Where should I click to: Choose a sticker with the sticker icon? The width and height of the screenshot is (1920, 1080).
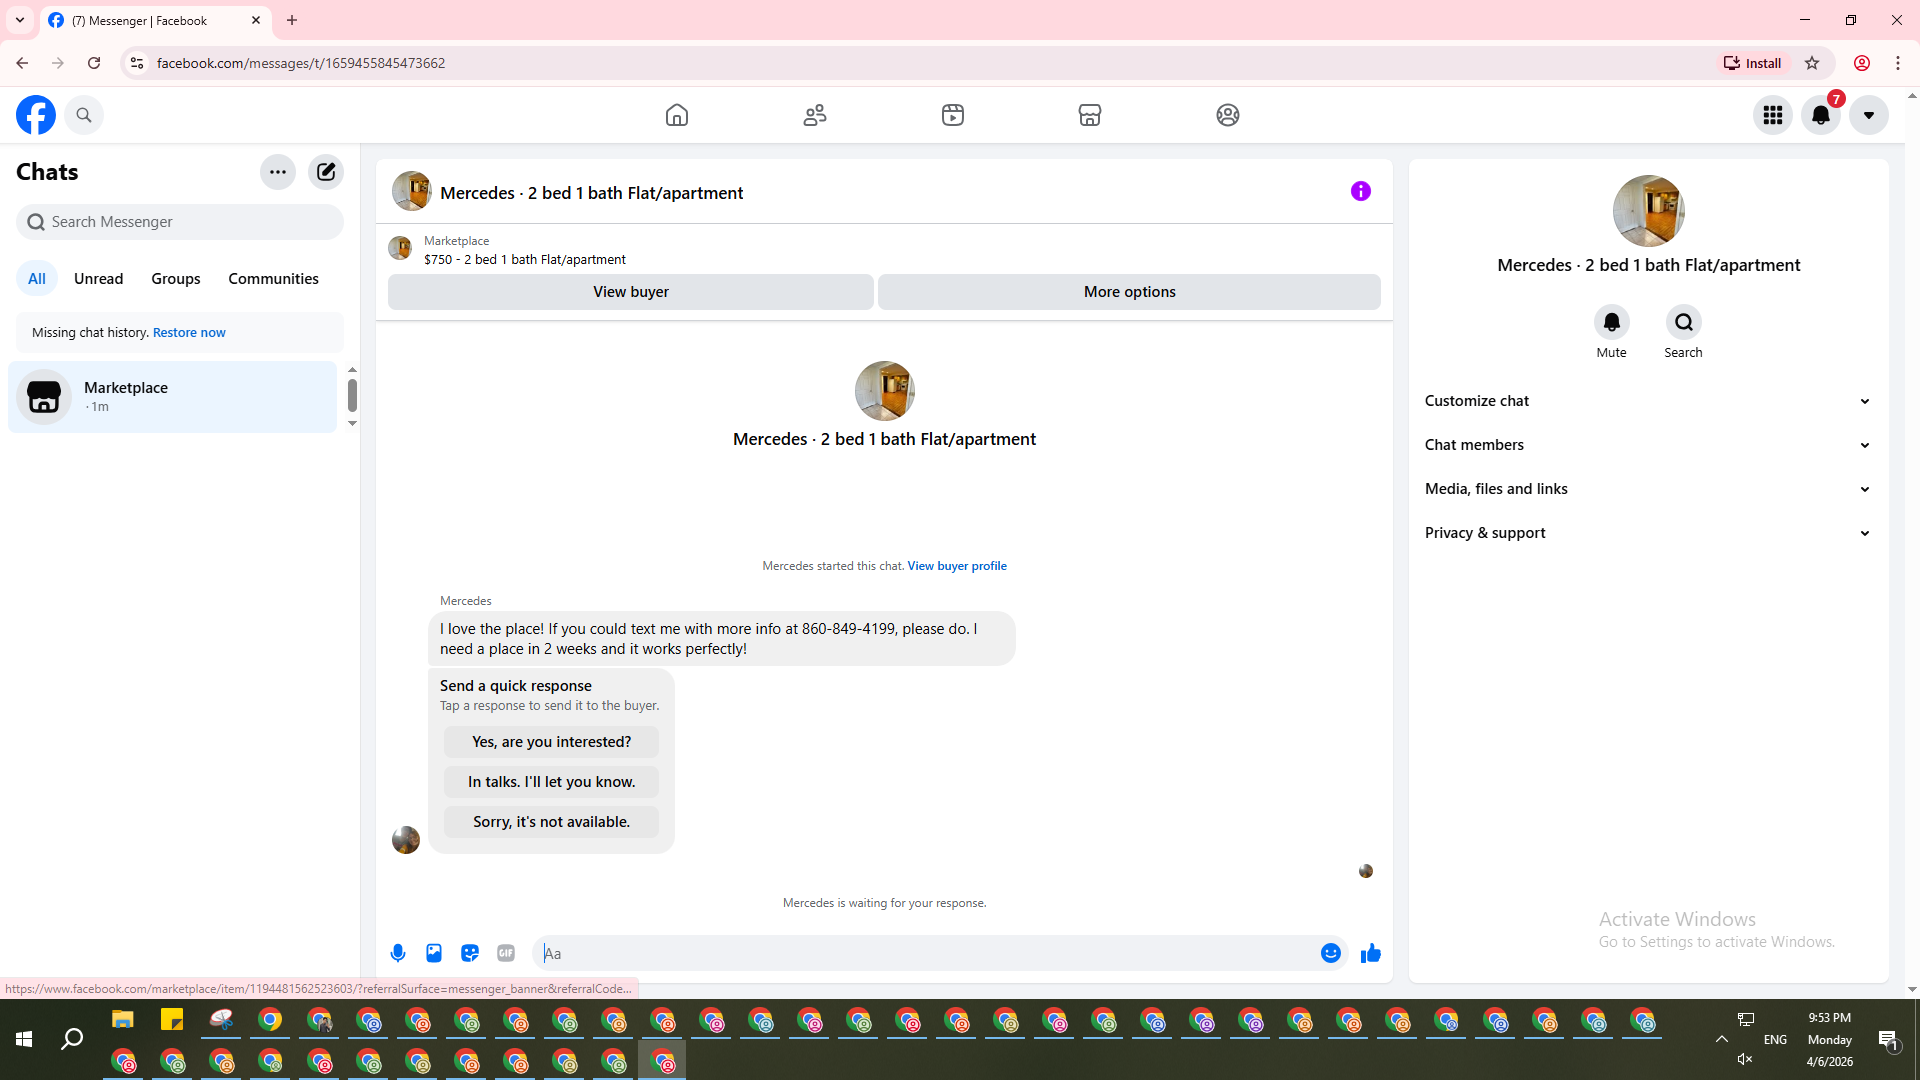[x=470, y=954]
